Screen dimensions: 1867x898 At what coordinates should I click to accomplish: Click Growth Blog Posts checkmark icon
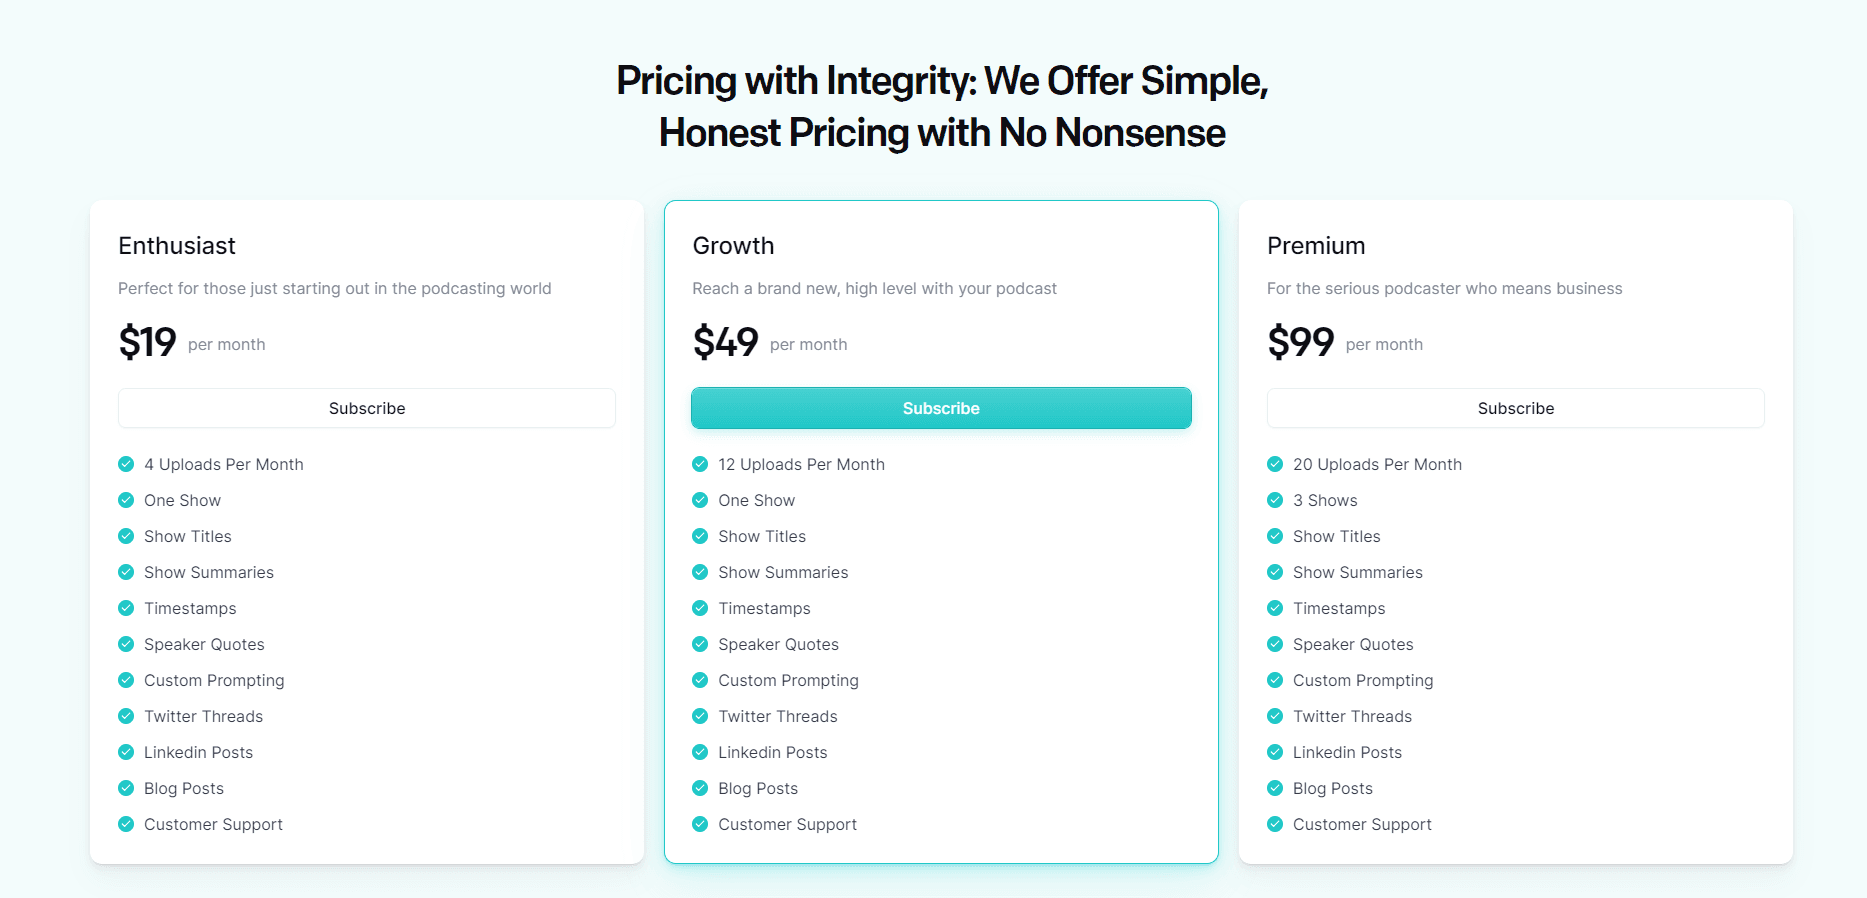pos(700,788)
